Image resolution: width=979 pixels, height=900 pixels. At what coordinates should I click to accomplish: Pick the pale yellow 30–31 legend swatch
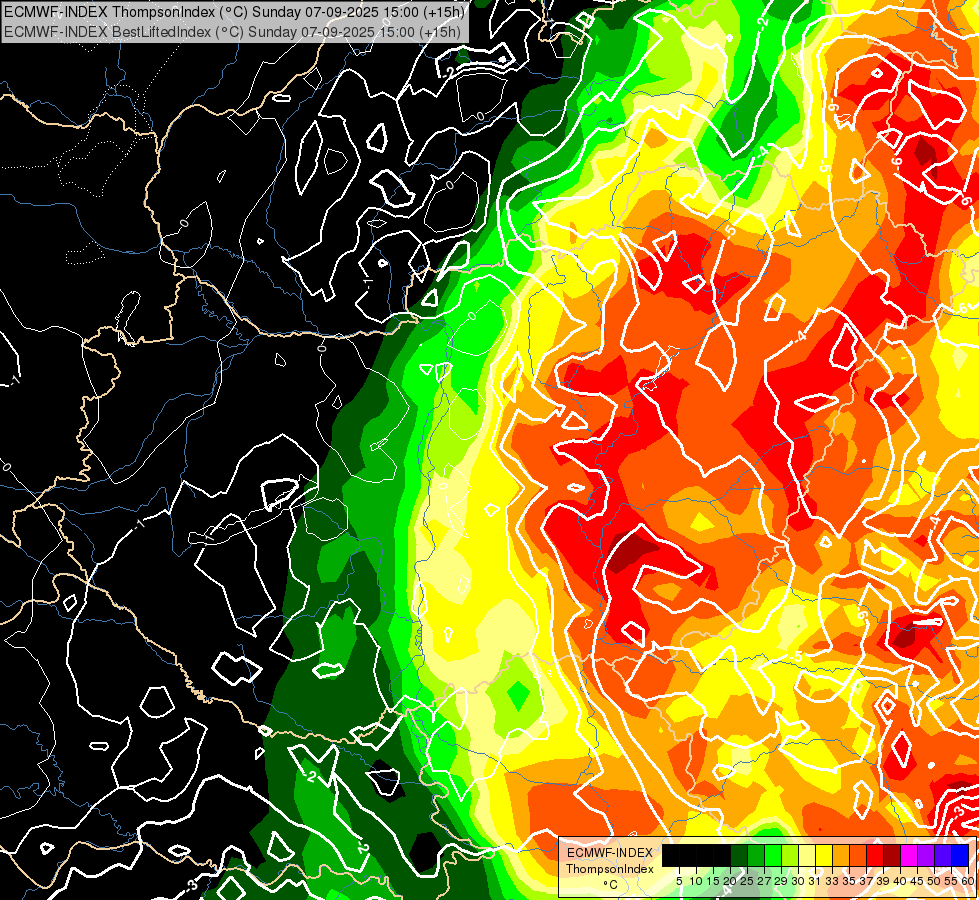point(807,856)
